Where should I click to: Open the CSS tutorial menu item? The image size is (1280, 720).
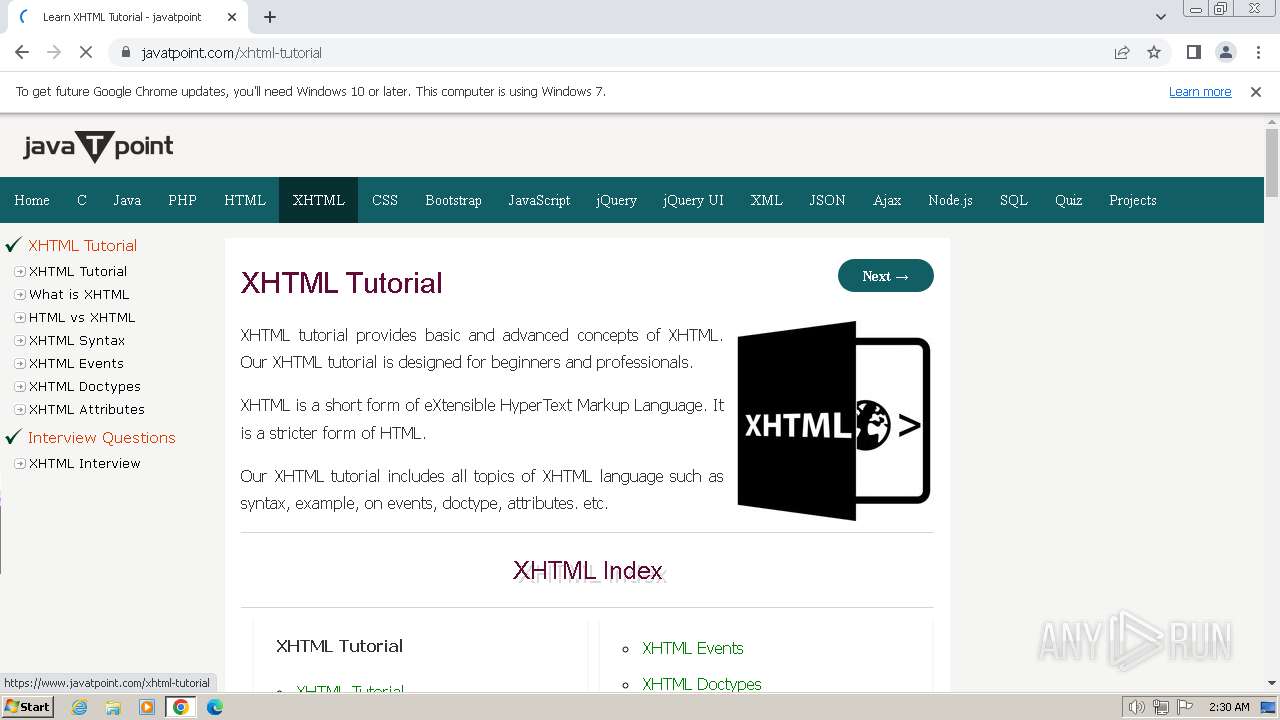[x=385, y=200]
